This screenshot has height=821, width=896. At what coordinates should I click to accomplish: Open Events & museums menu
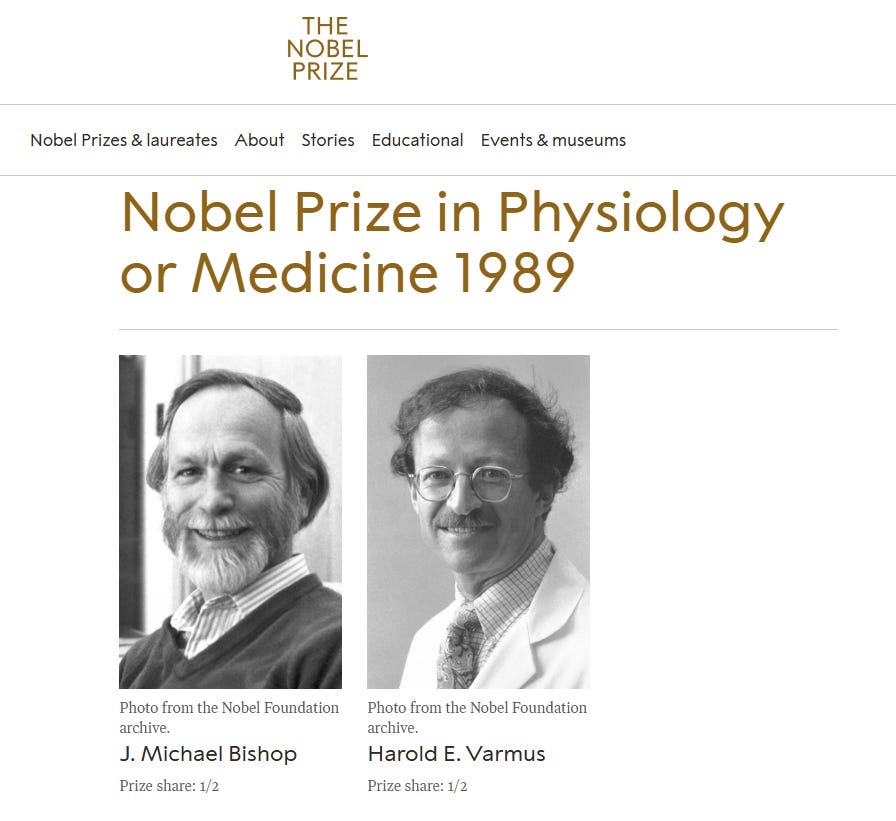553,140
